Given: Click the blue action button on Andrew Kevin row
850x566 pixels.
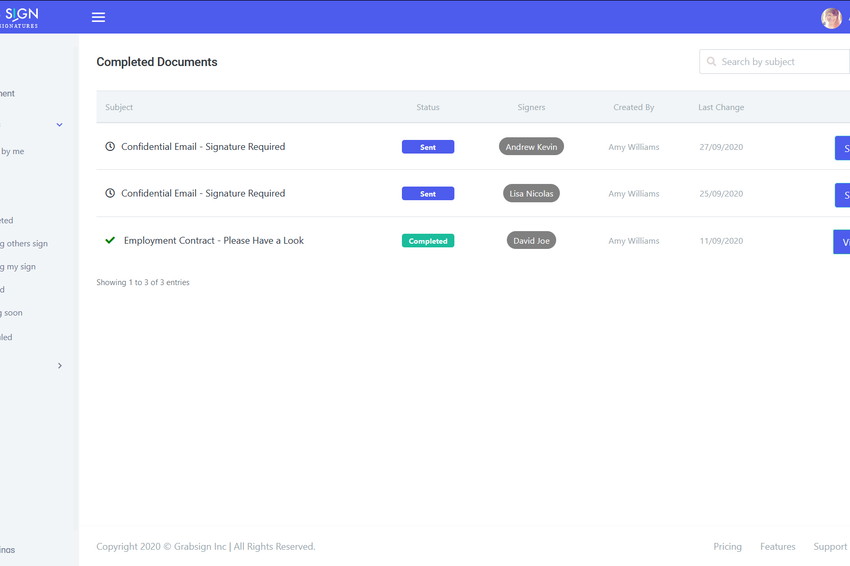Looking at the screenshot, I should tap(842, 148).
